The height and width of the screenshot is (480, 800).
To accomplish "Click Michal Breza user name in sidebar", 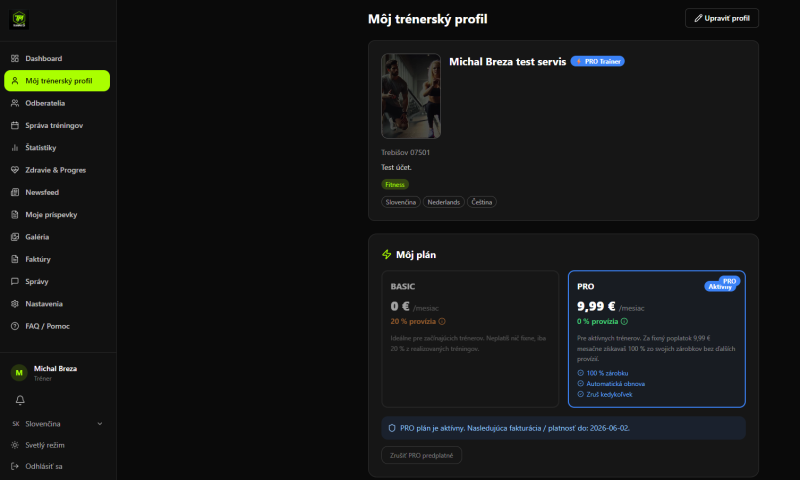I will tap(56, 368).
